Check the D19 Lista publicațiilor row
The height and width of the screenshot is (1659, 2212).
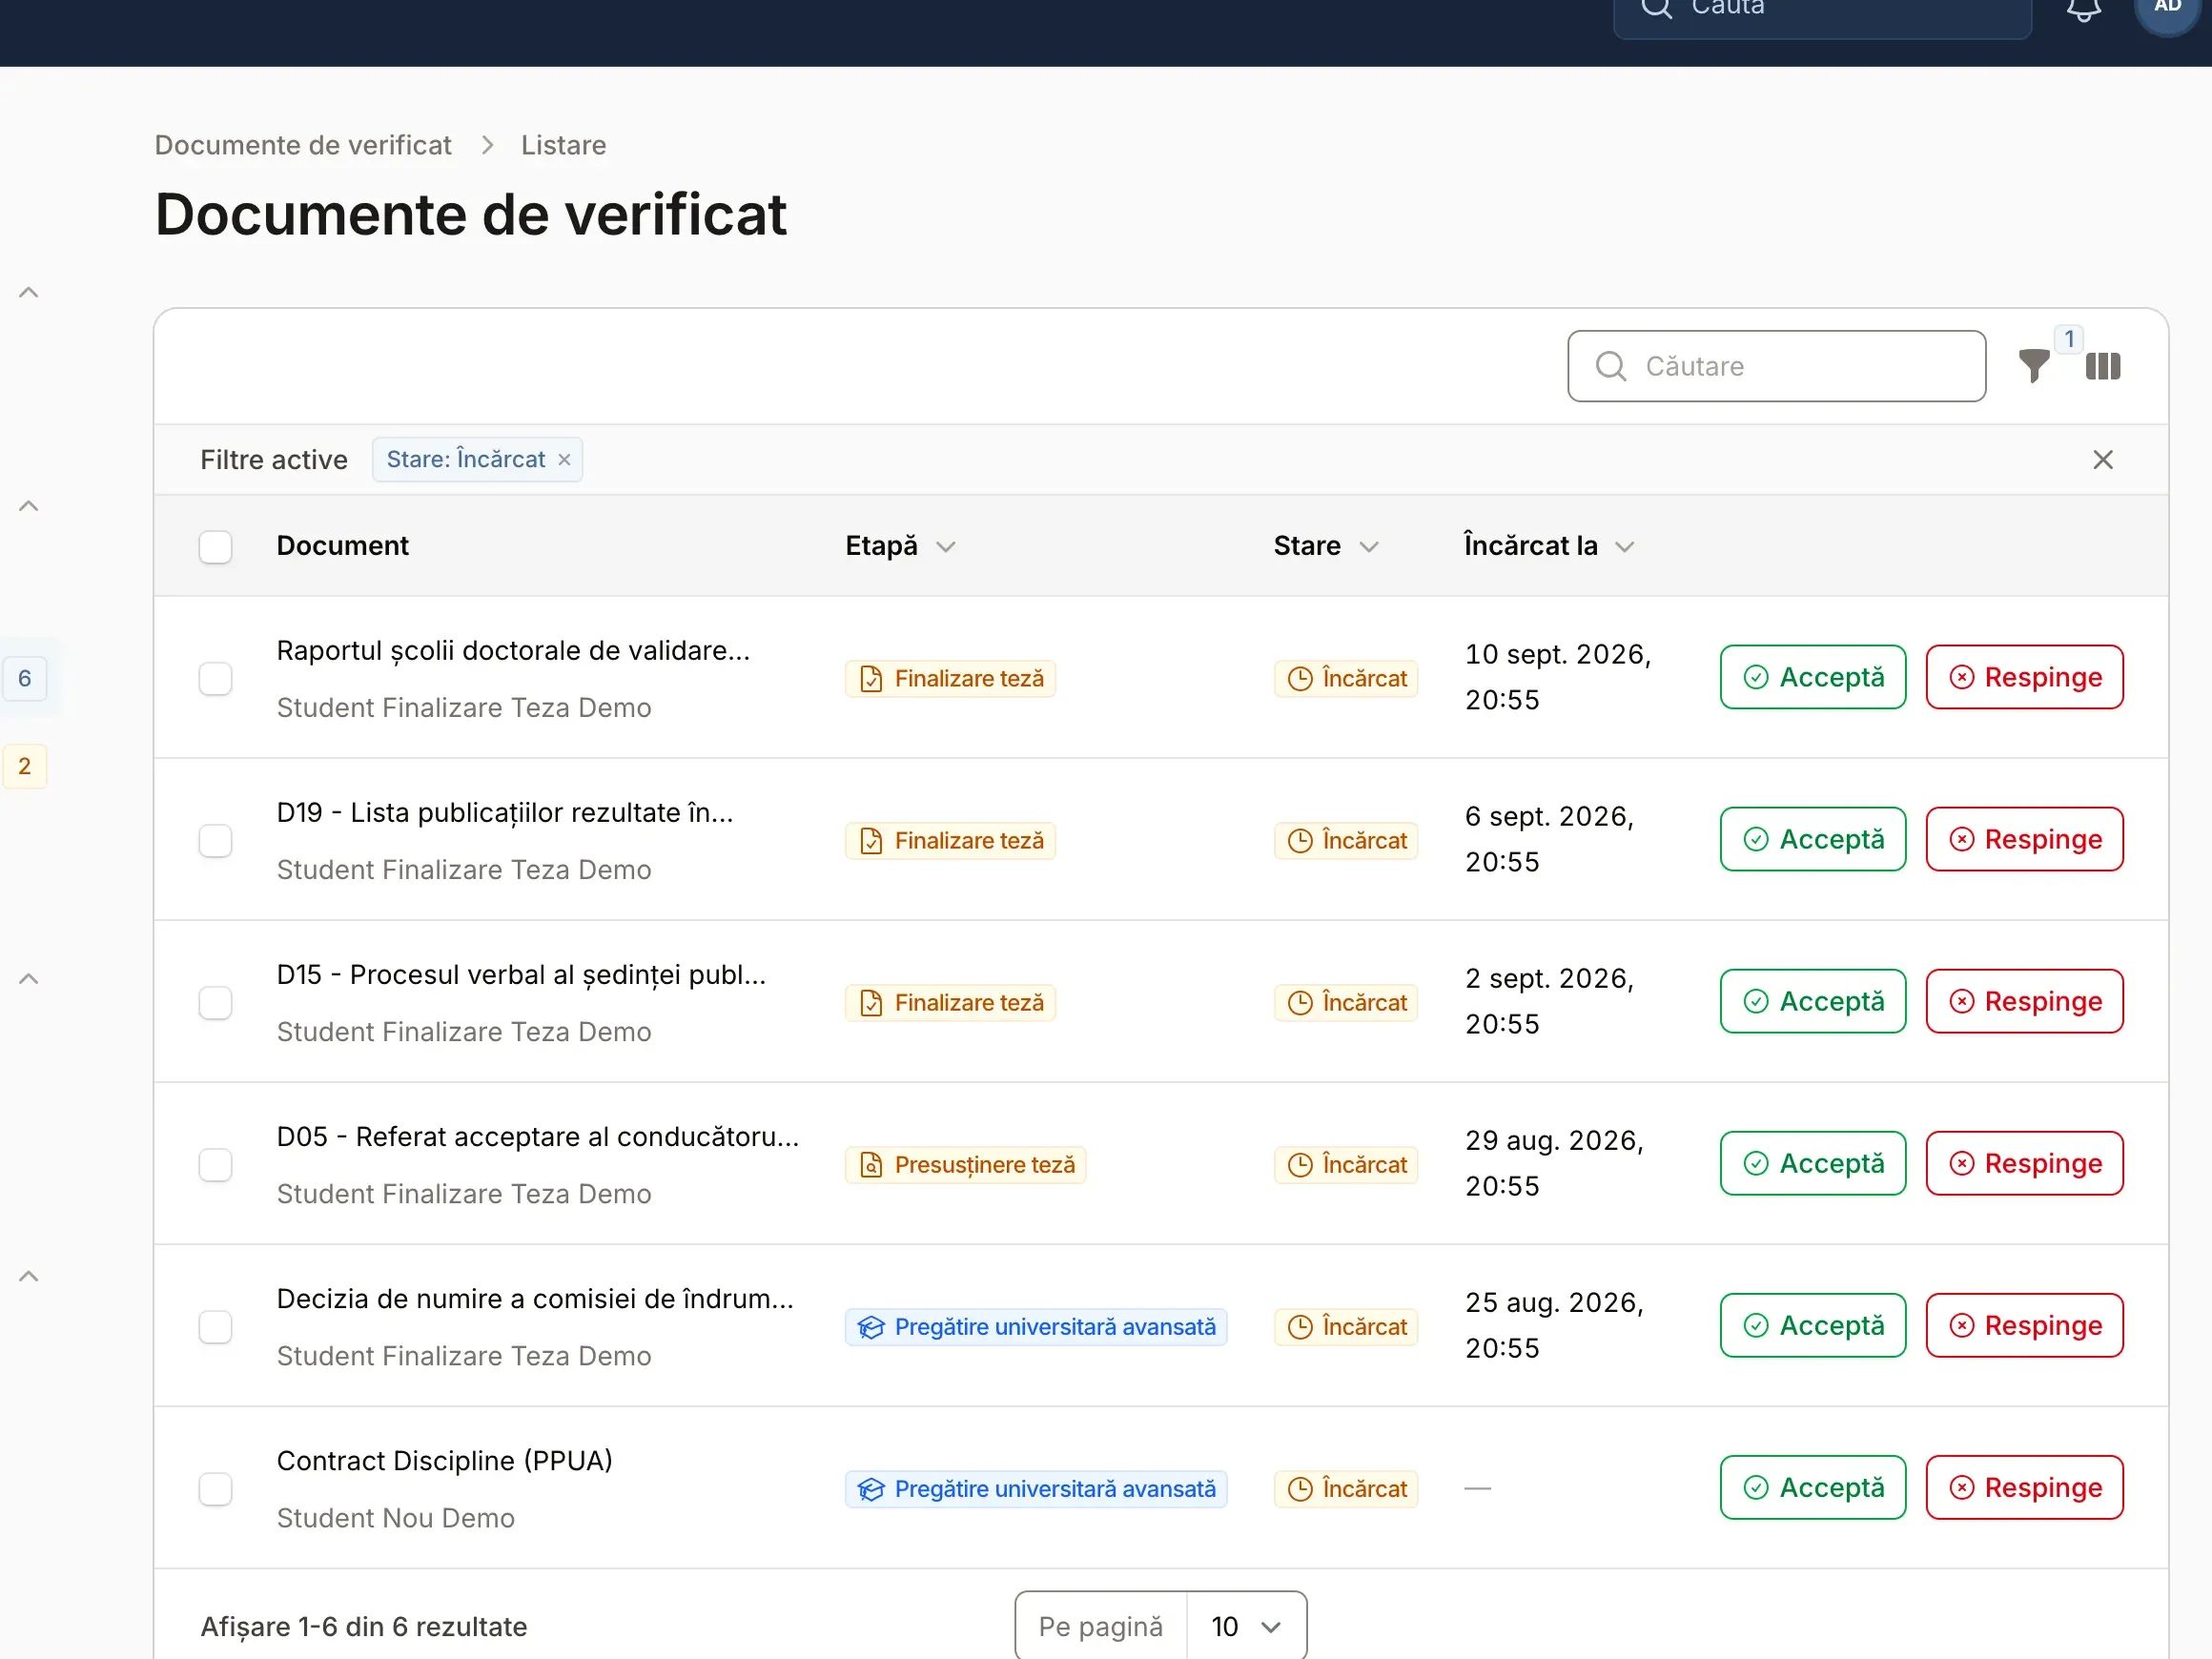click(215, 840)
